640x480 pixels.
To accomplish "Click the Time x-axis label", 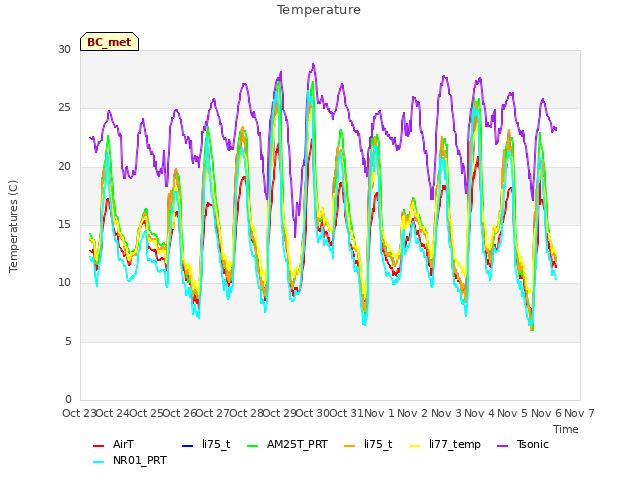I will [x=566, y=429].
